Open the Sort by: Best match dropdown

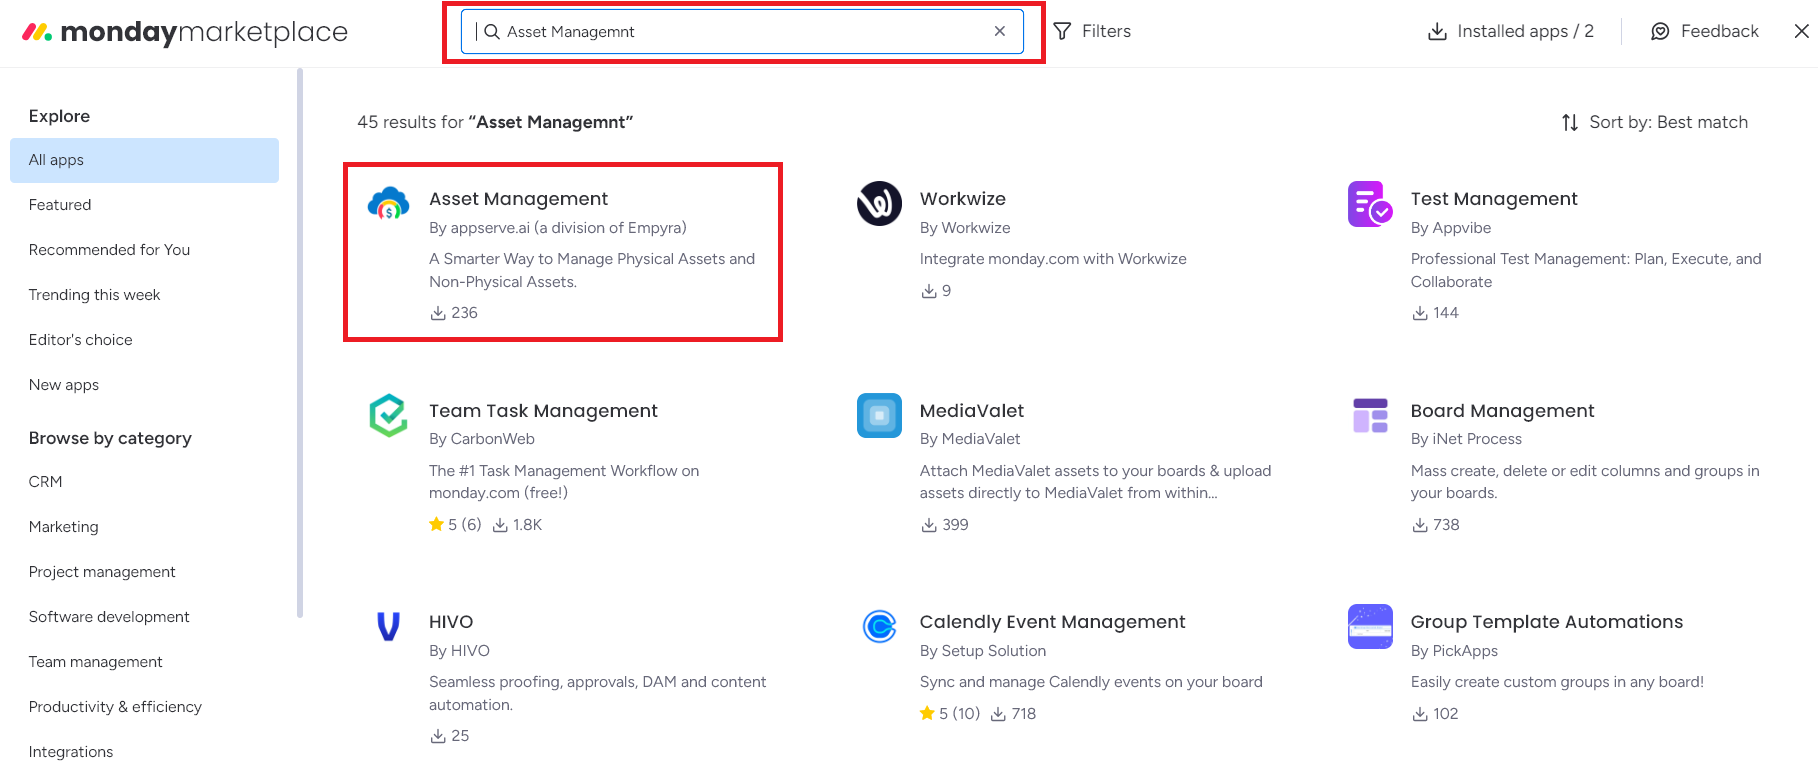click(x=1655, y=122)
